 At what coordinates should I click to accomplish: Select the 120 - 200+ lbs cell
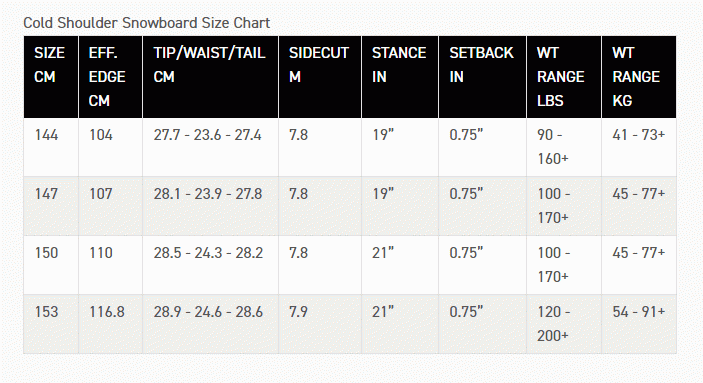[x=564, y=324]
